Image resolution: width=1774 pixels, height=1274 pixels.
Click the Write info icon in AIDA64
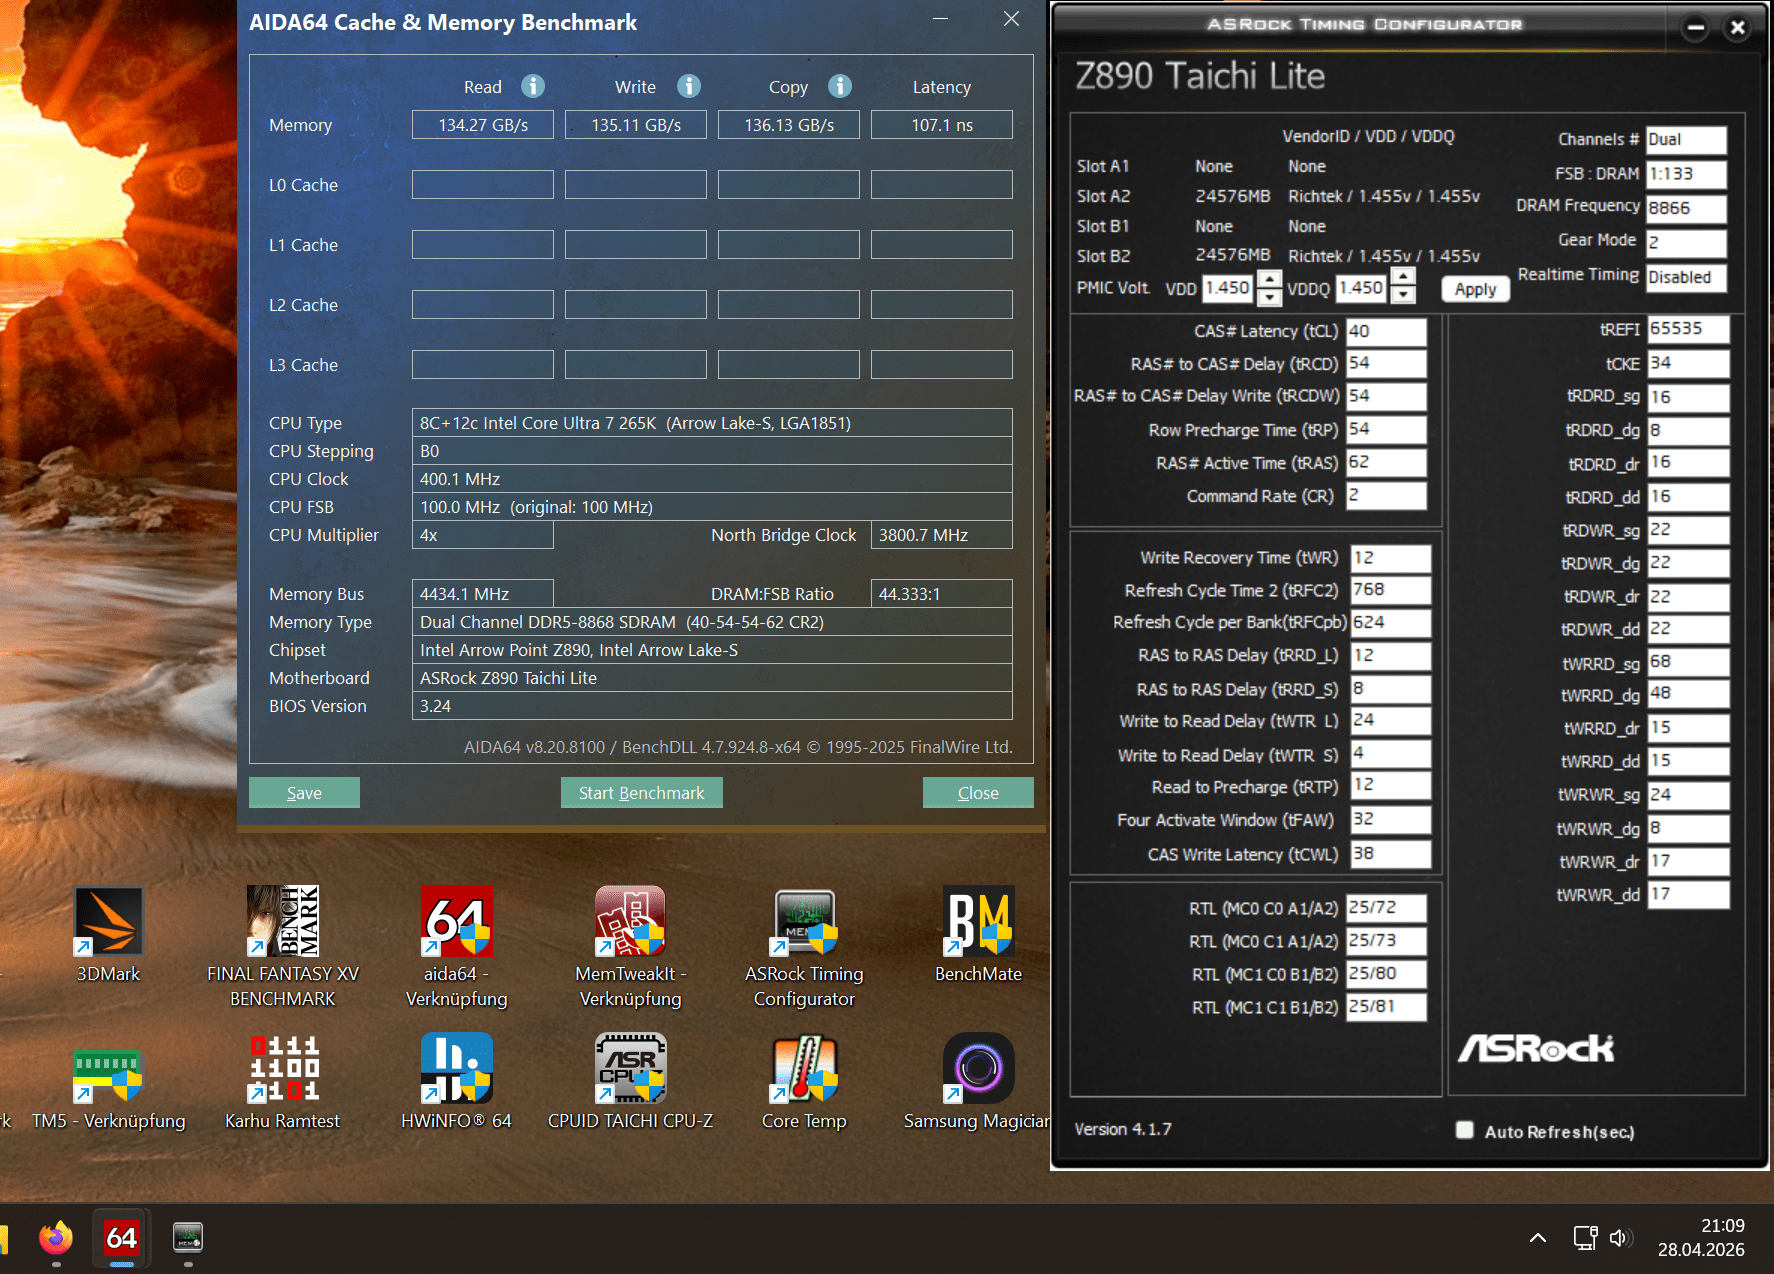tap(689, 86)
